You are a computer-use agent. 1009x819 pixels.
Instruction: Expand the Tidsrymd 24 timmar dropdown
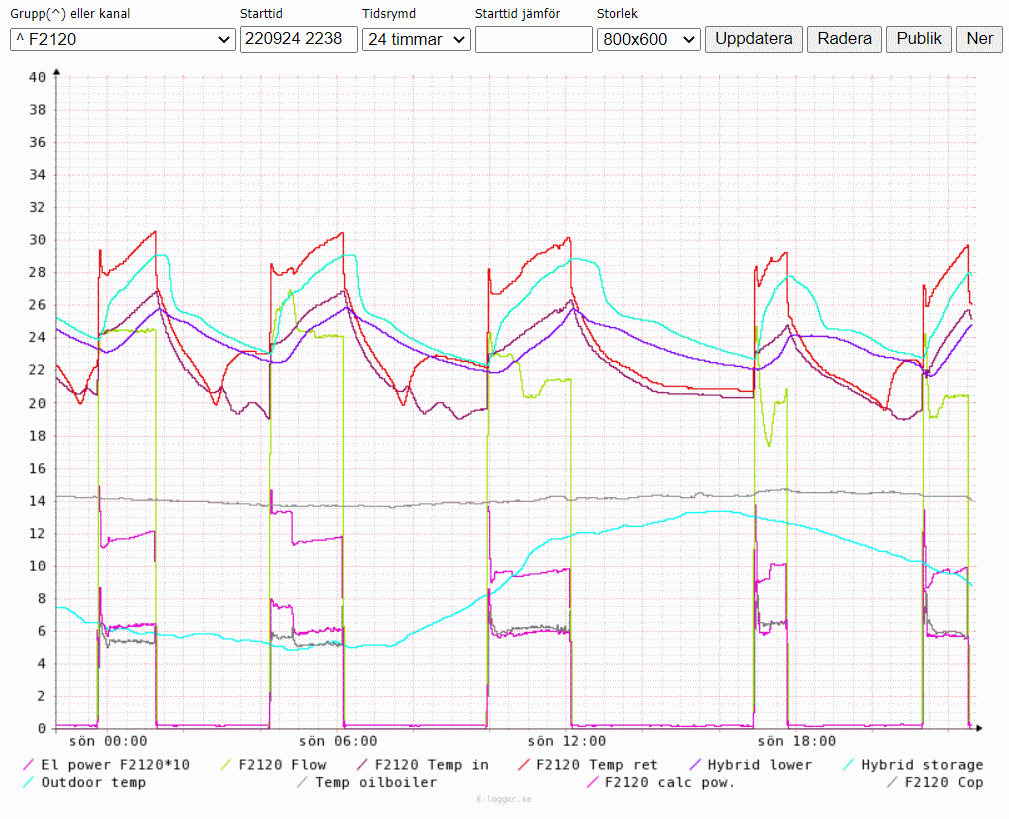[x=416, y=39]
